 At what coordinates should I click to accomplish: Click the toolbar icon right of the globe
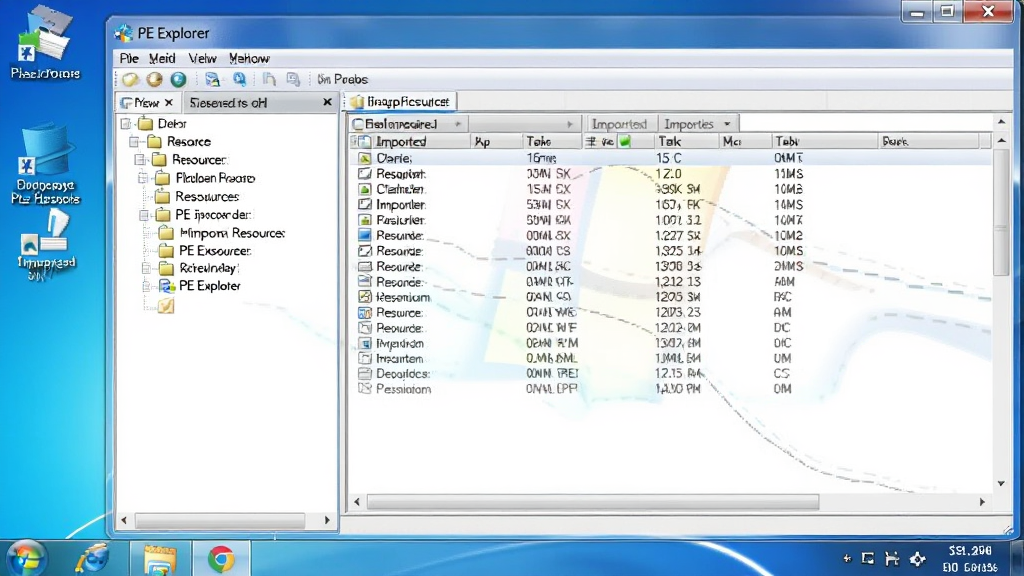point(212,80)
